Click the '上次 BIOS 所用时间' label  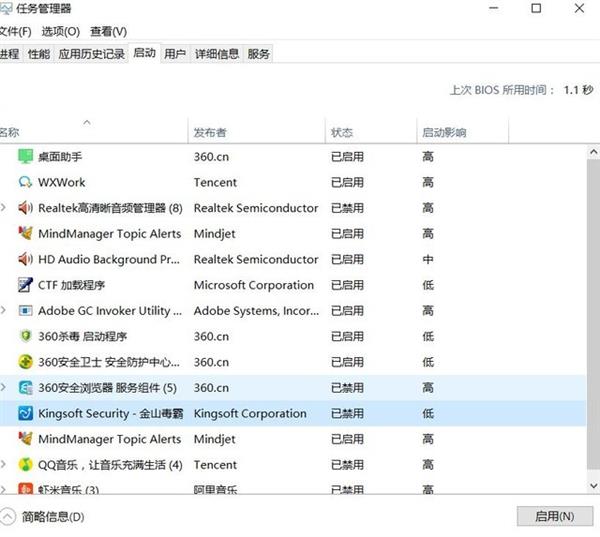(x=502, y=90)
